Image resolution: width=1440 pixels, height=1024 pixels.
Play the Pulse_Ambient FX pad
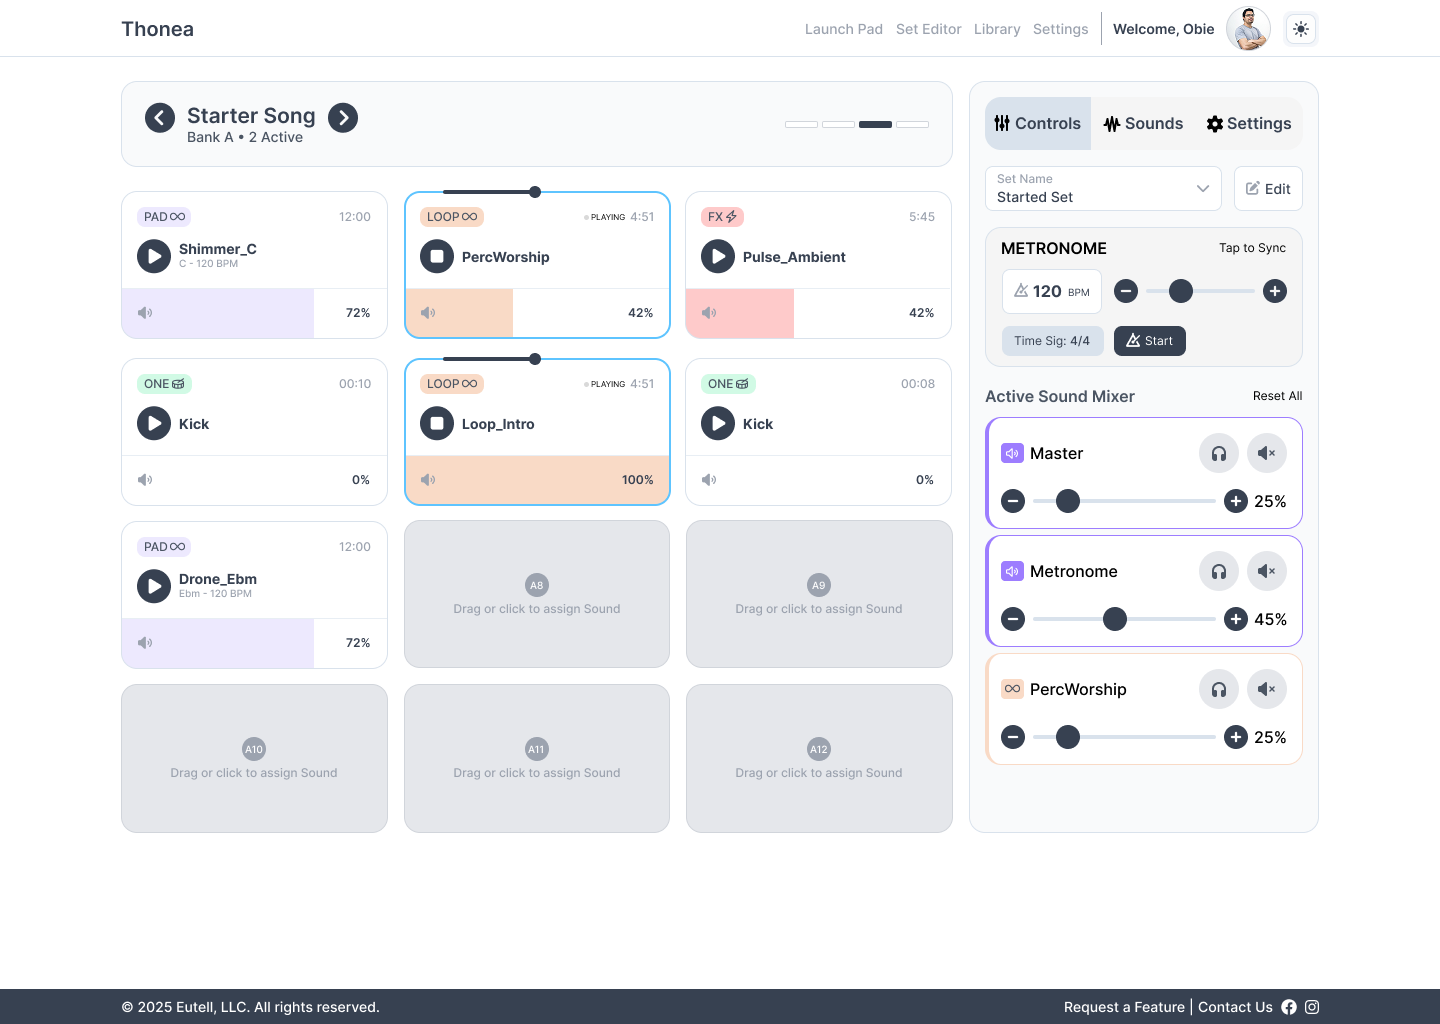[x=718, y=256]
